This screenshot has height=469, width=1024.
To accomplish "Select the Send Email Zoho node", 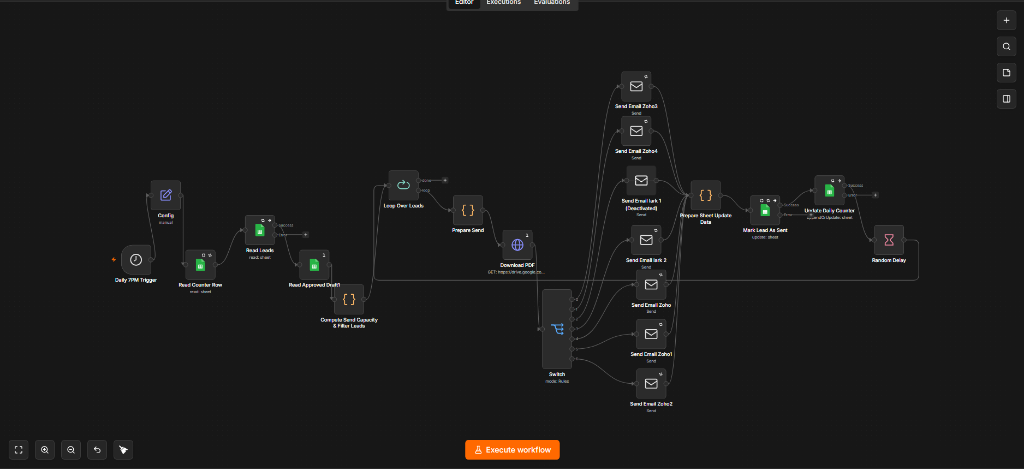I will [651, 285].
